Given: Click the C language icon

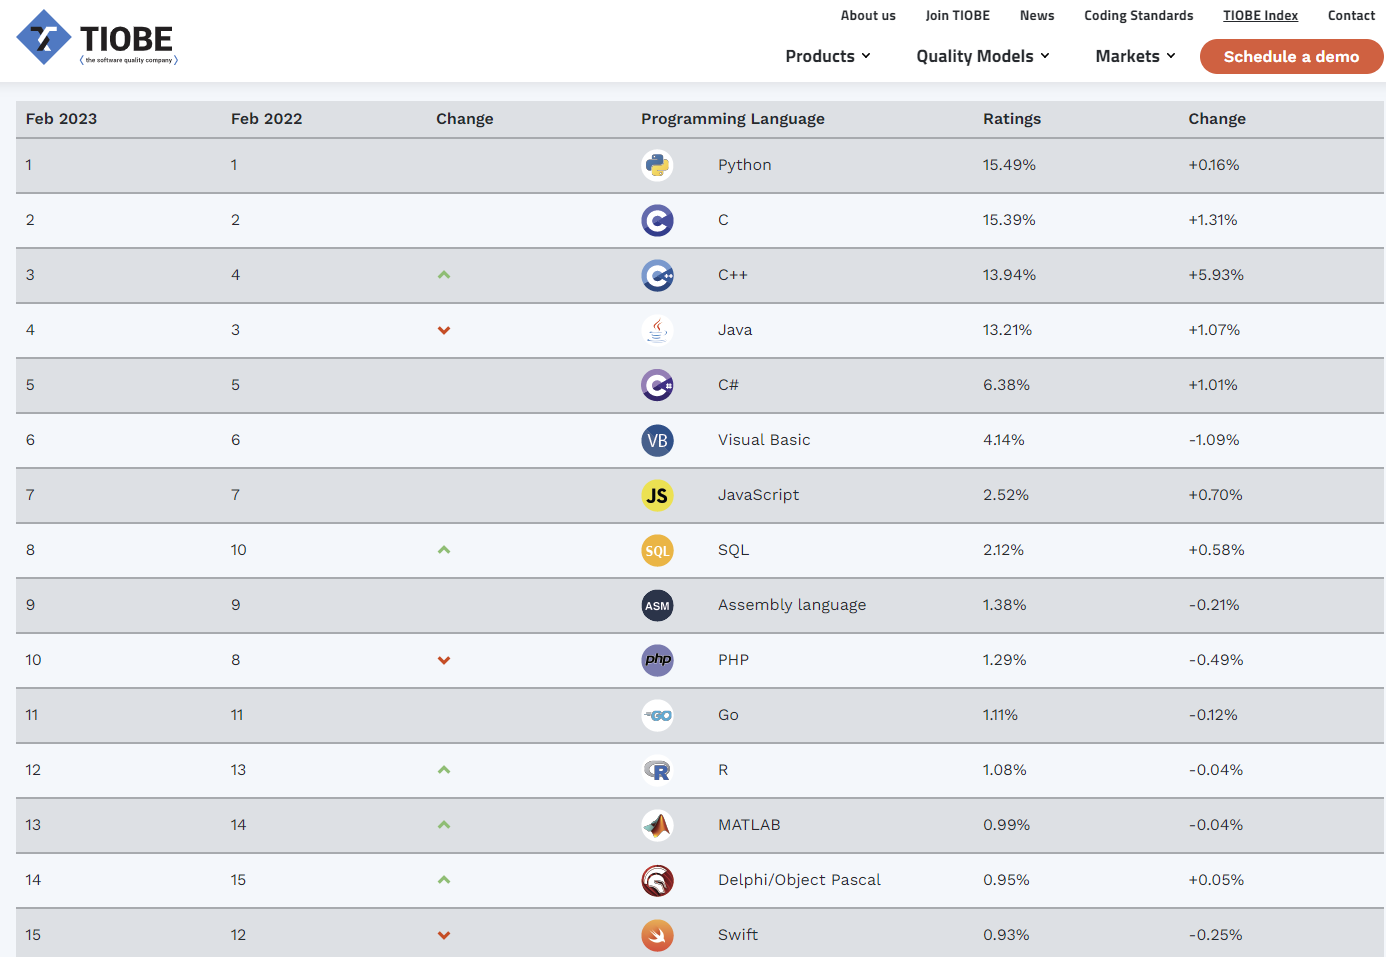Looking at the screenshot, I should (657, 220).
